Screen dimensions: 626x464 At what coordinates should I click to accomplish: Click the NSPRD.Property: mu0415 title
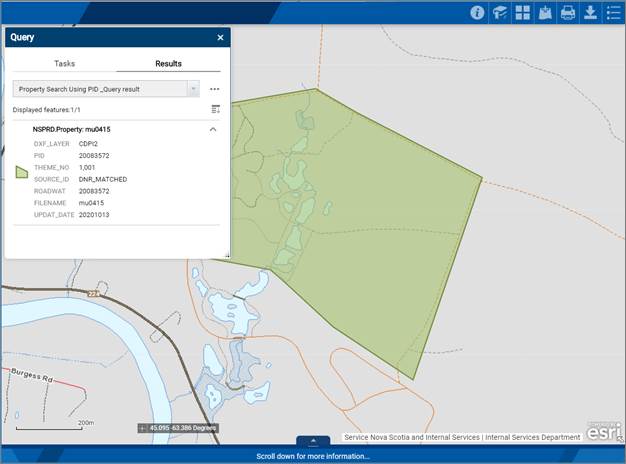[x=71, y=129]
